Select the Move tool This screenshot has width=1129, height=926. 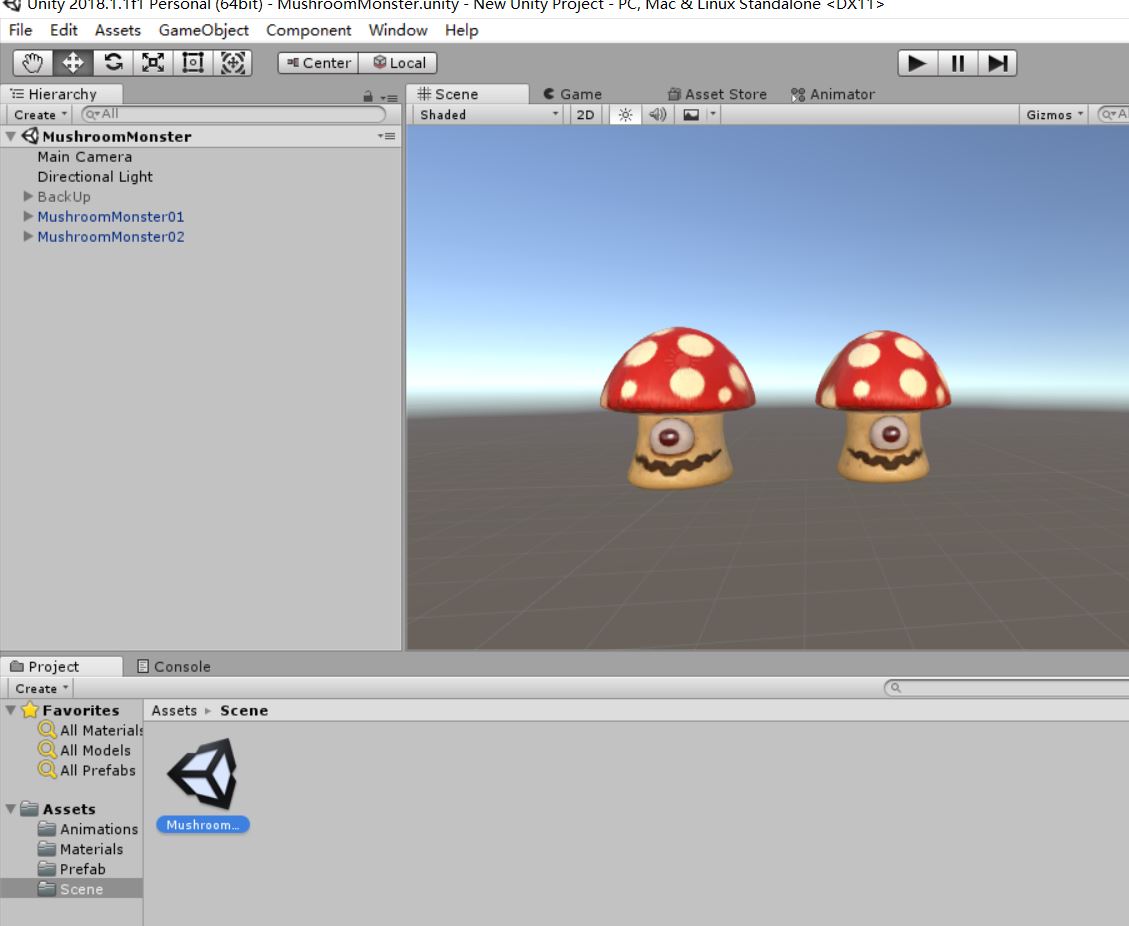(x=73, y=62)
